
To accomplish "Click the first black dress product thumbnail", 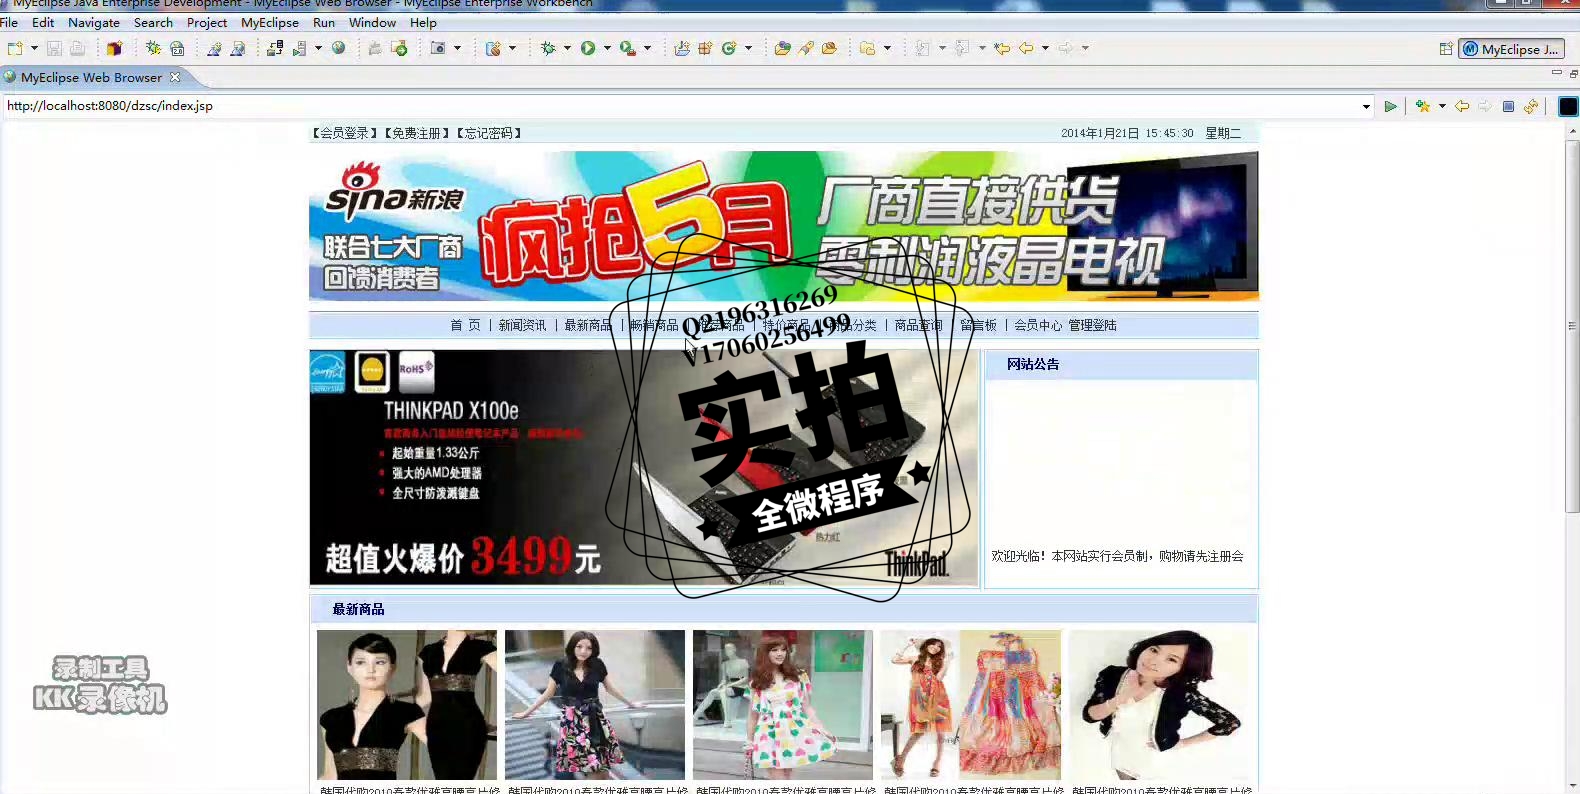I will tap(407, 705).
